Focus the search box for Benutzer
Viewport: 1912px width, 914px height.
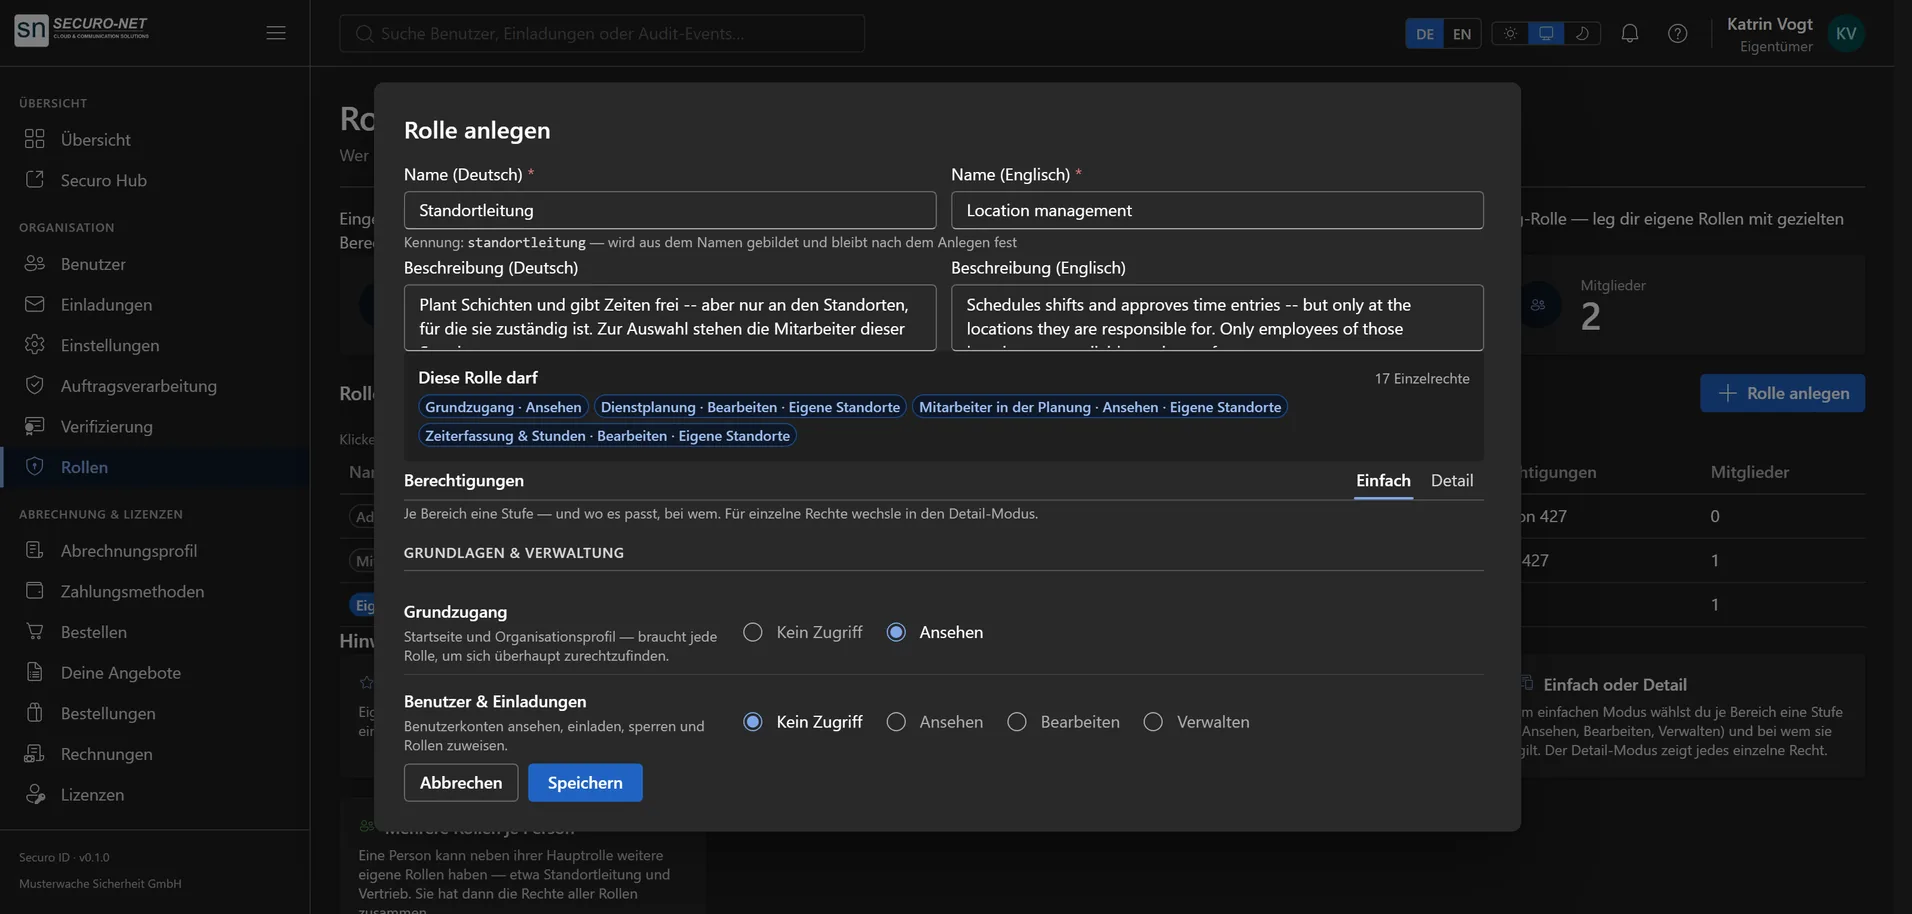click(602, 33)
